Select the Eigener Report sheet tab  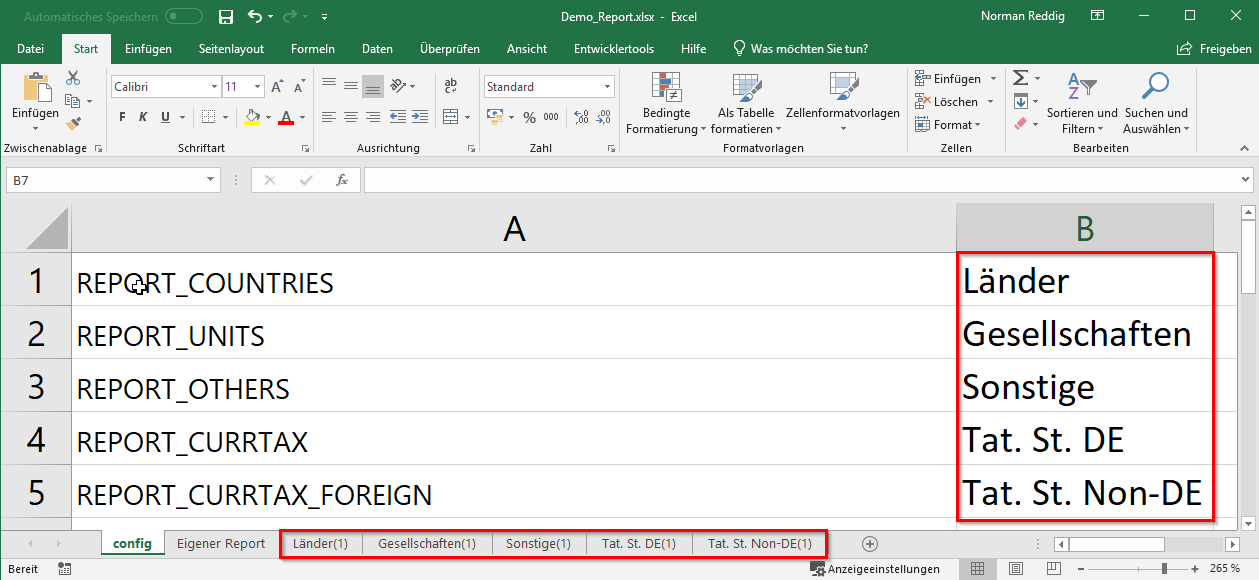(x=221, y=544)
